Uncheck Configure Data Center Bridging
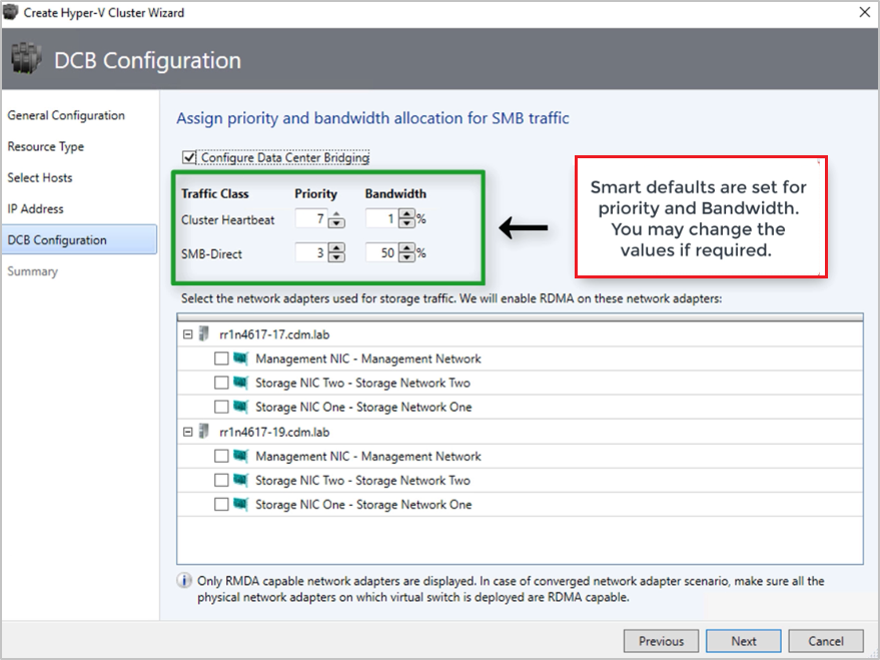 [187, 157]
